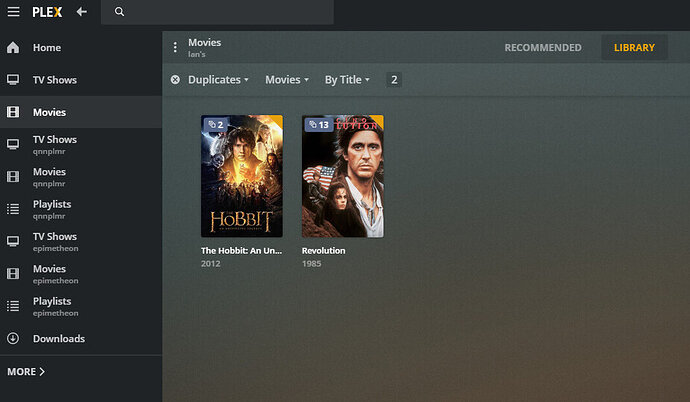
Task: Clear the Duplicates filter with X icon
Action: click(175, 80)
